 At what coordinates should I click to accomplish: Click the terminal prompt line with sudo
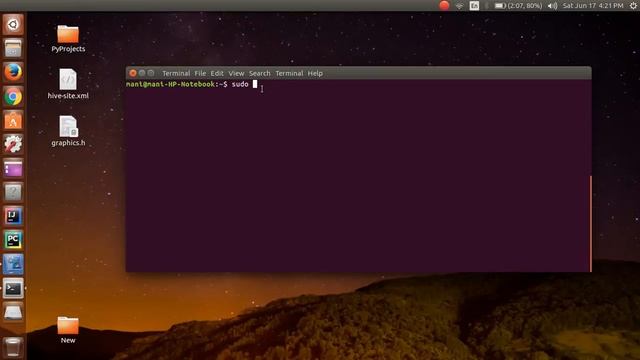(192, 84)
